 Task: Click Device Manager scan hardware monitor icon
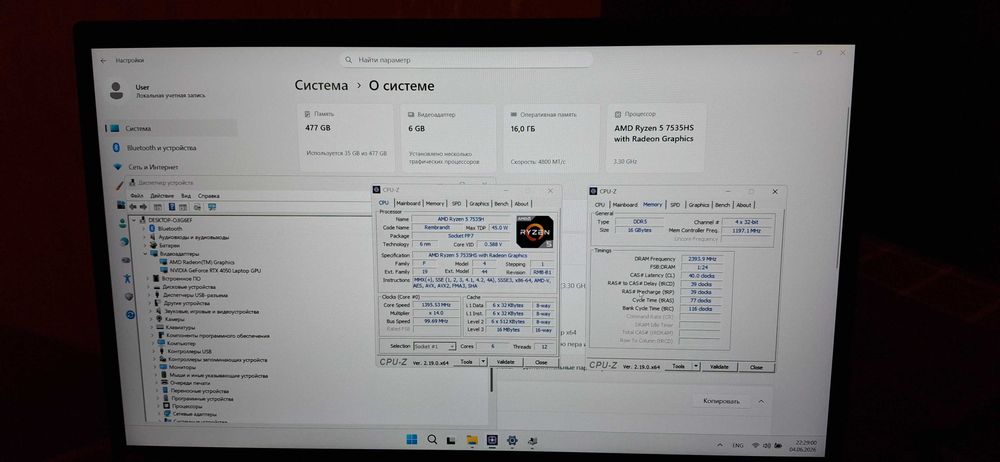[212, 207]
